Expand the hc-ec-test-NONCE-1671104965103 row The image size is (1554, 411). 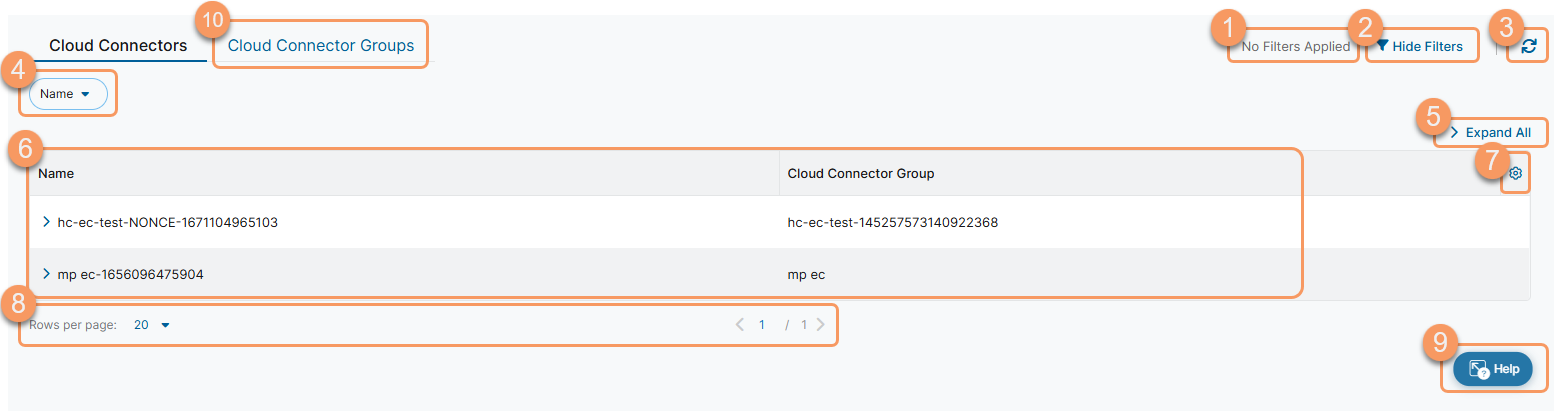[x=46, y=222]
